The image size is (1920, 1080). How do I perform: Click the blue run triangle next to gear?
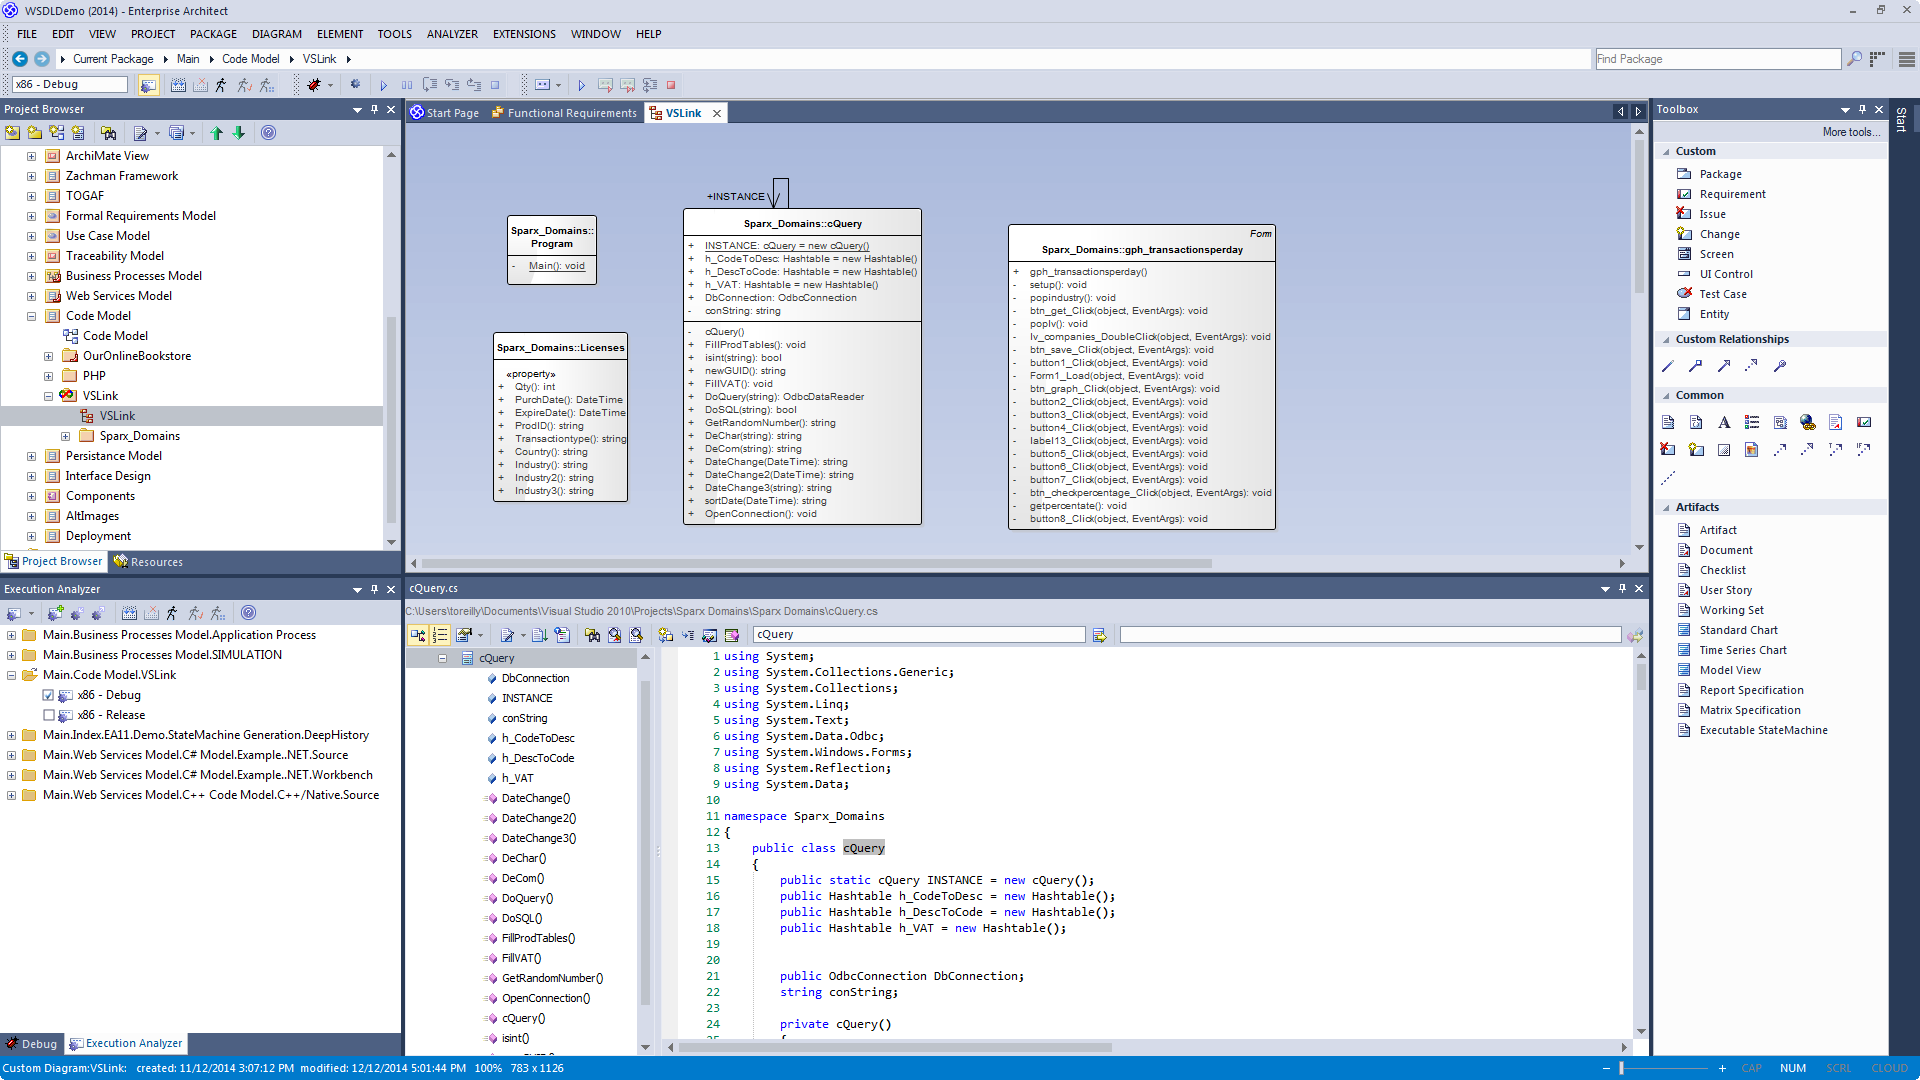click(383, 85)
